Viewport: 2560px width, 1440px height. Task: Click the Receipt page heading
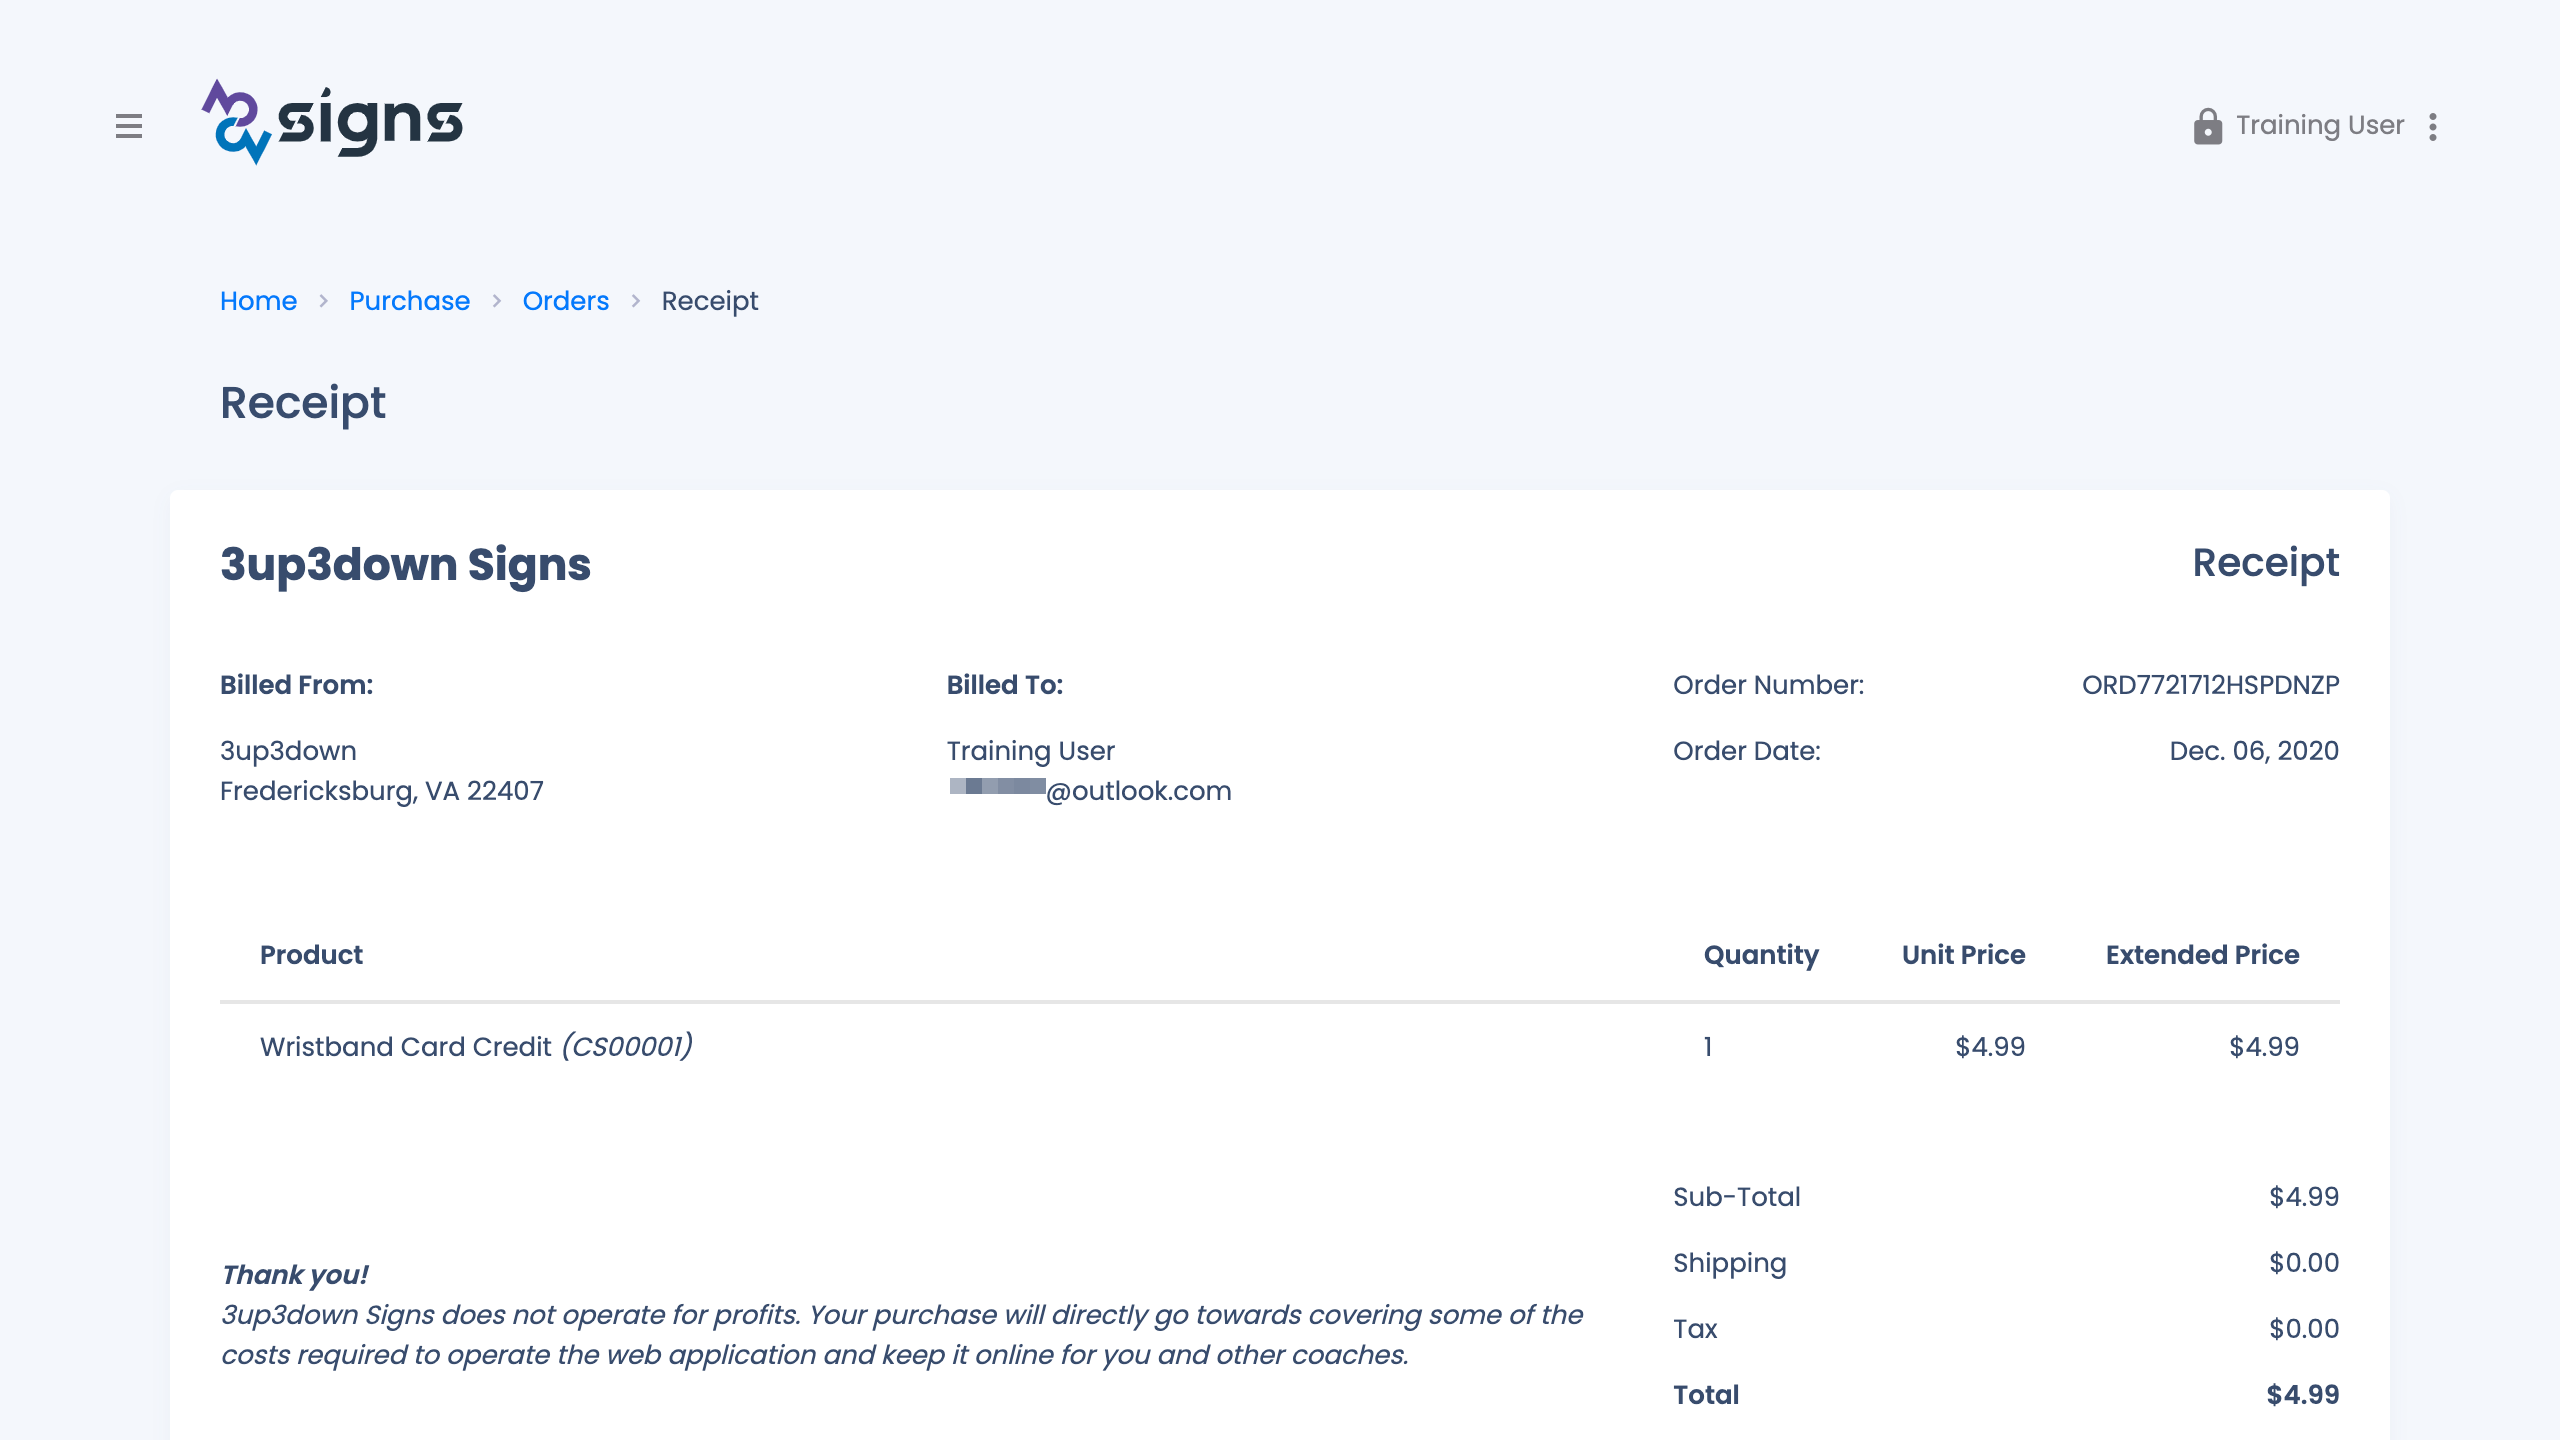[302, 404]
